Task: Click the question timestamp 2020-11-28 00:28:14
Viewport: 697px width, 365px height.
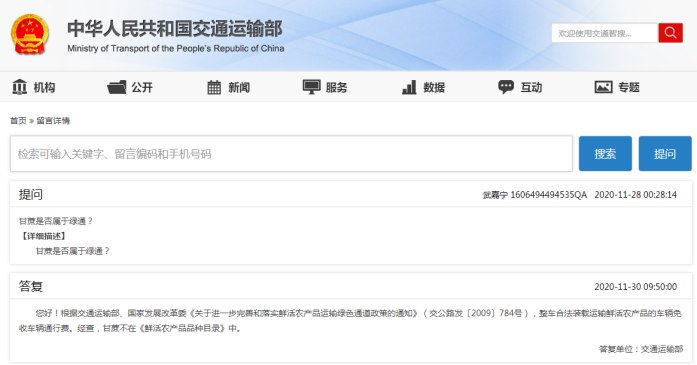Action: (x=636, y=195)
